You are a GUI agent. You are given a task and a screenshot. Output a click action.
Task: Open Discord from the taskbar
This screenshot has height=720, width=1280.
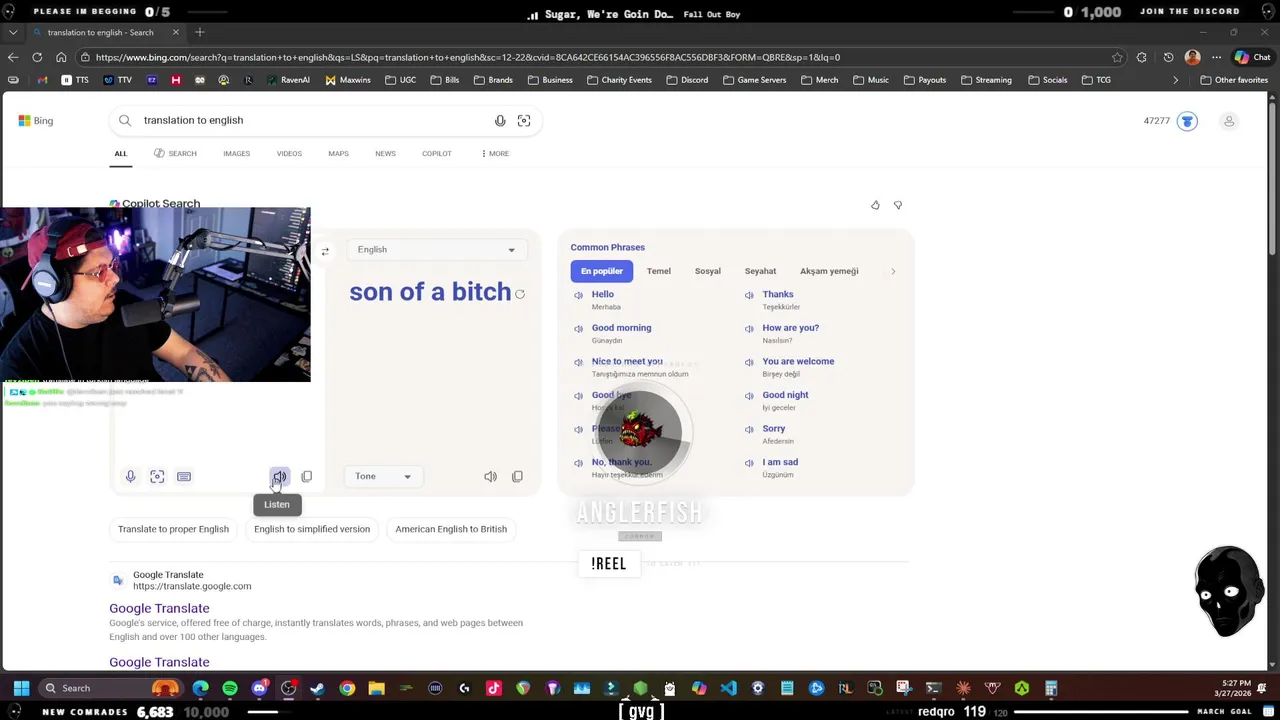(260, 688)
